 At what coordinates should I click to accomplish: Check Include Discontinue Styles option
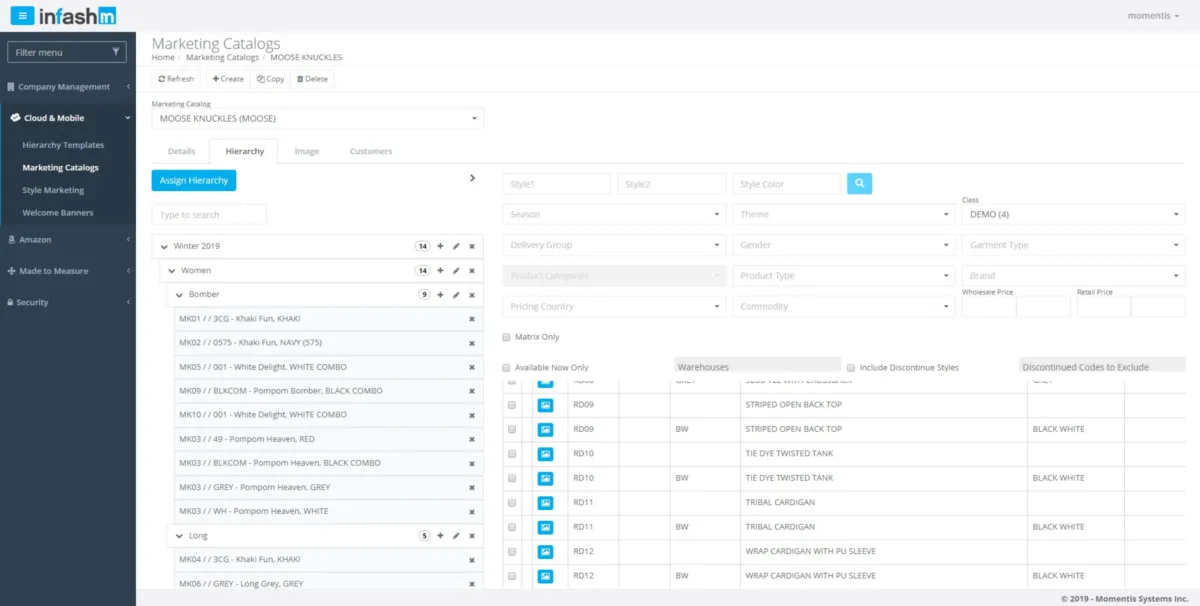click(851, 368)
